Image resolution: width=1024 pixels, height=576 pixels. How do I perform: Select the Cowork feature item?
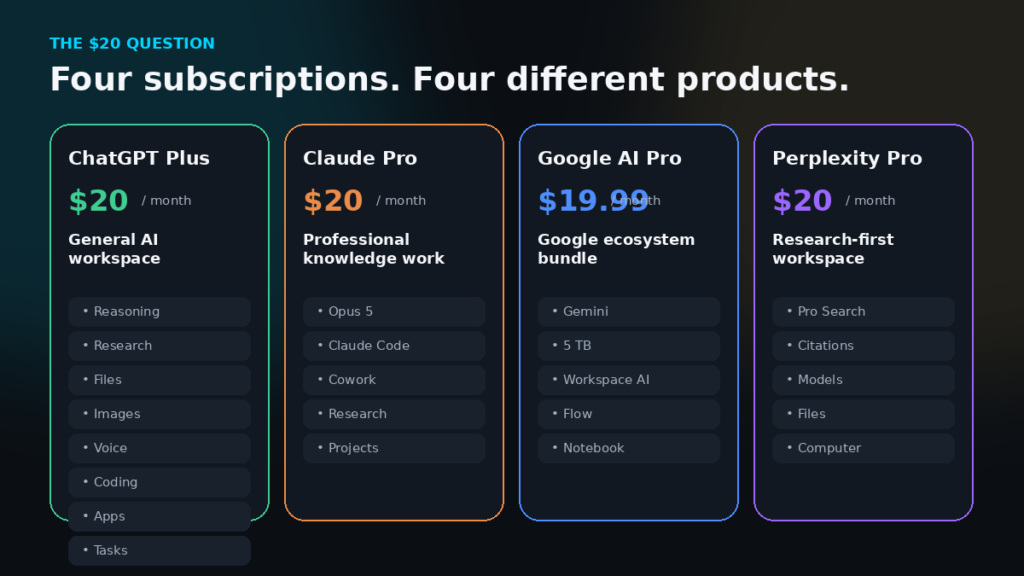tap(394, 379)
